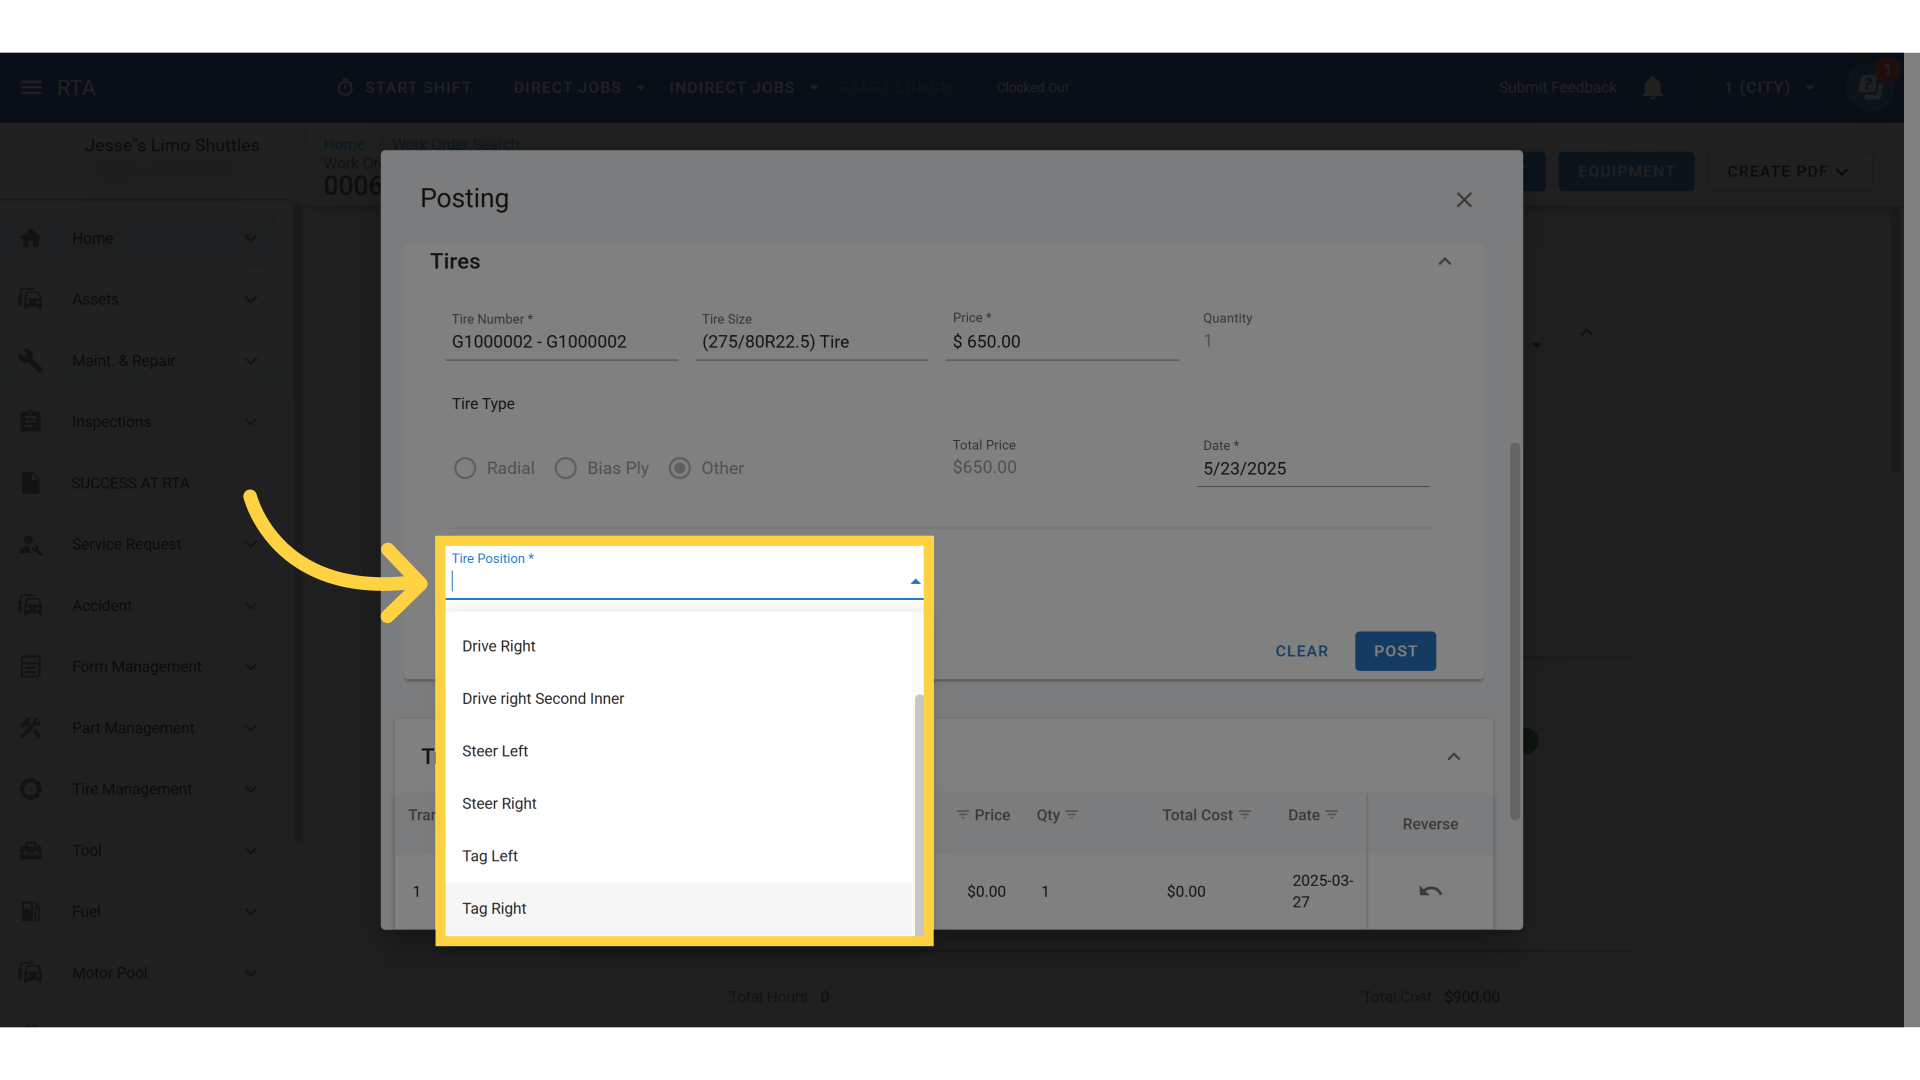The image size is (1920, 1080).
Task: Click the Home house icon in sidebar
Action: [31, 238]
